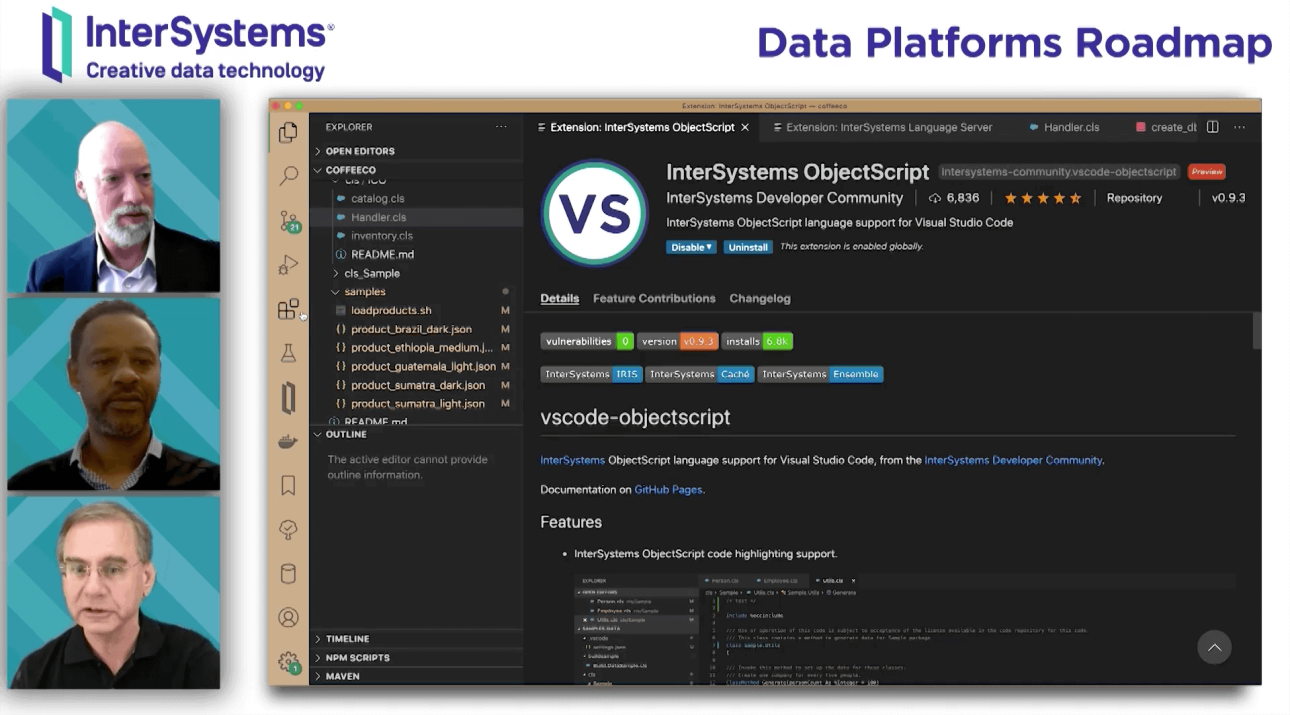Image resolution: width=1290 pixels, height=715 pixels.
Task: Open the Run and Debug view
Action: coord(289,265)
